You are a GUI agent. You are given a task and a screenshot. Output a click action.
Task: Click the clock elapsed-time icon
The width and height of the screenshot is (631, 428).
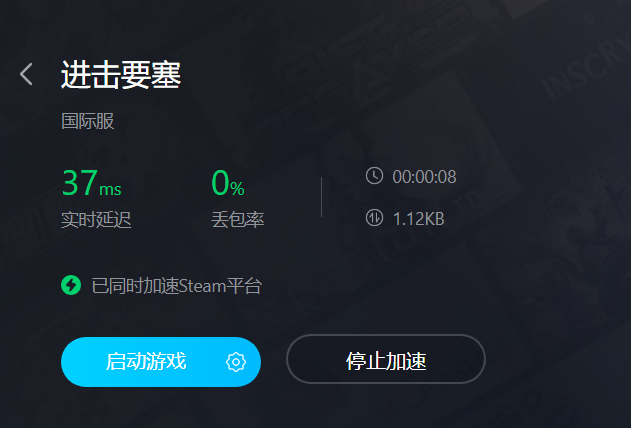[374, 176]
